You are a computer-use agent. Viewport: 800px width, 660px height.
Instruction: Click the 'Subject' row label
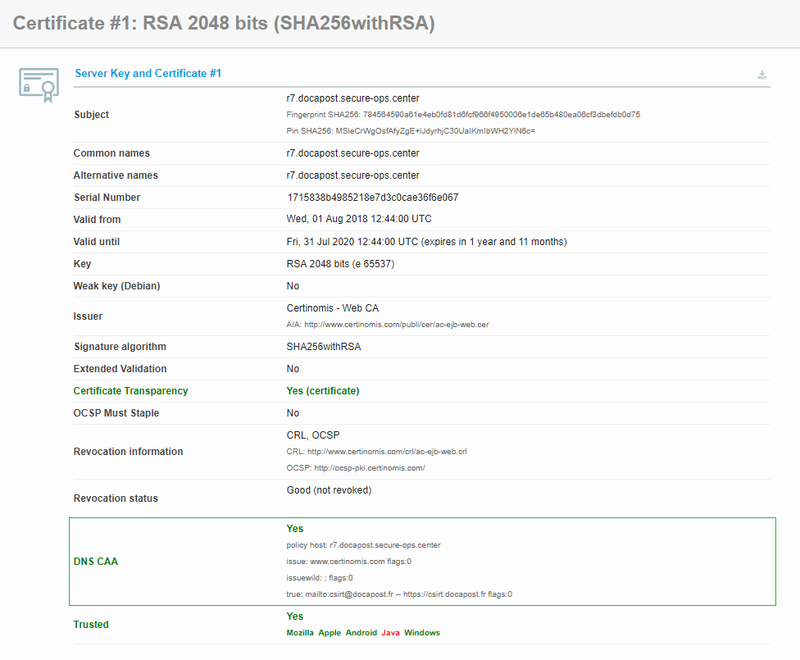91,115
